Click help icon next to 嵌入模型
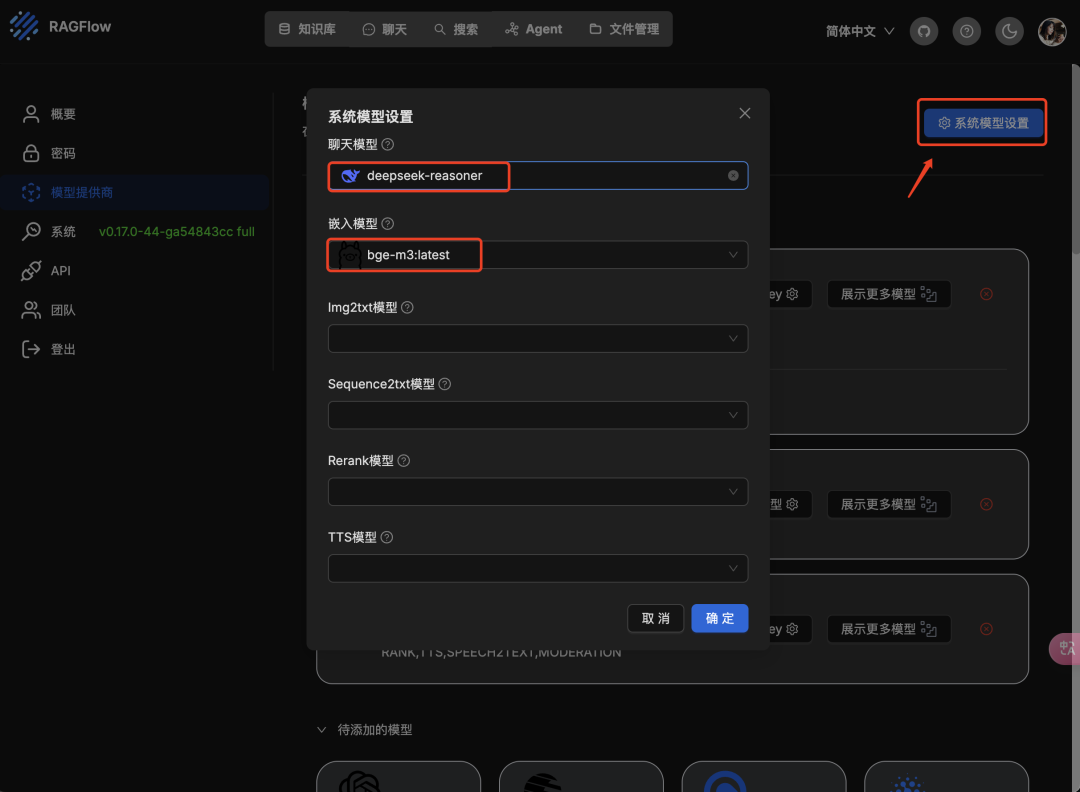The width and height of the screenshot is (1080, 792). tap(388, 224)
